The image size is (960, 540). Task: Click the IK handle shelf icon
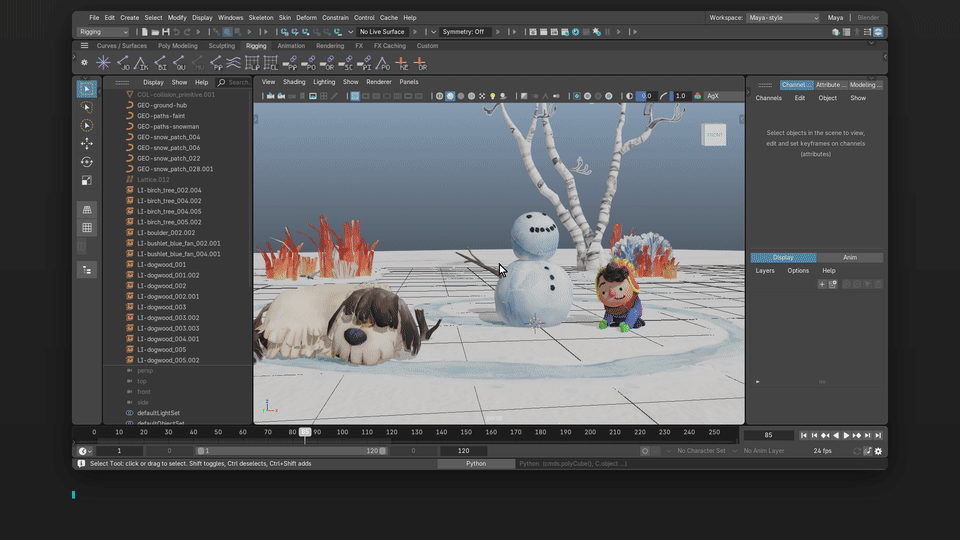141,62
